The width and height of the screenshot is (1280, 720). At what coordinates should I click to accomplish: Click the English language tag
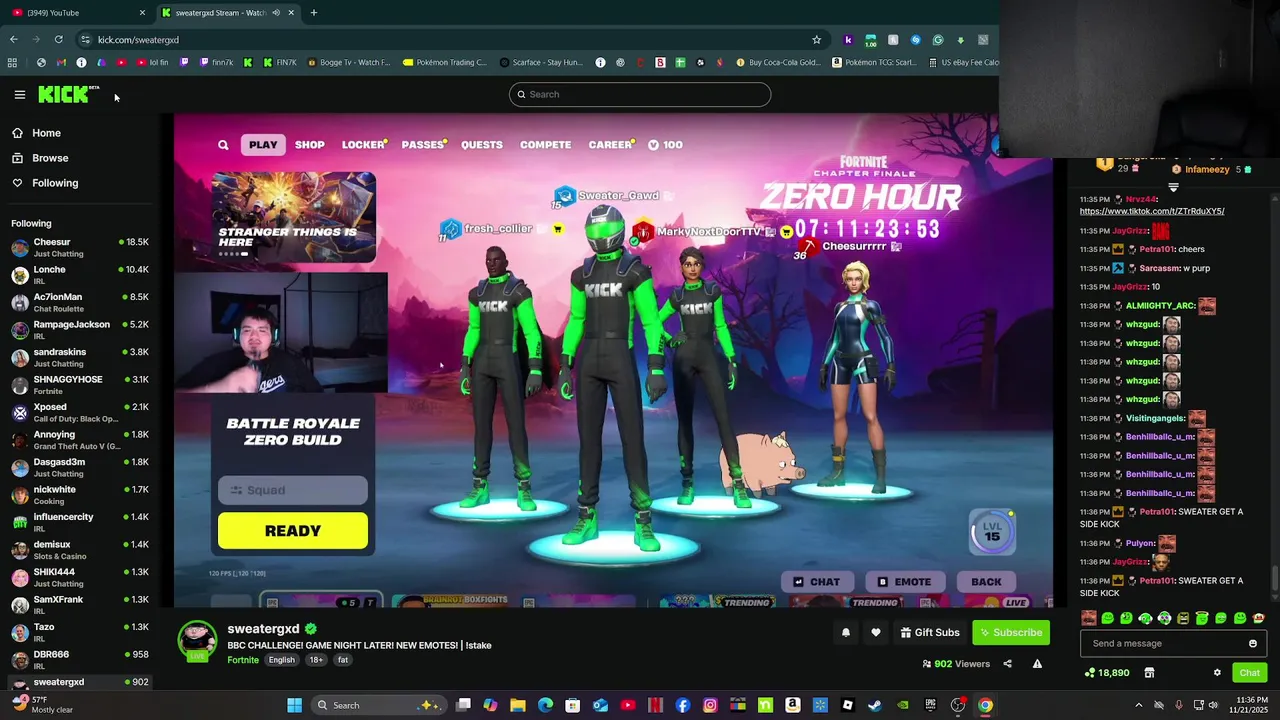281,660
